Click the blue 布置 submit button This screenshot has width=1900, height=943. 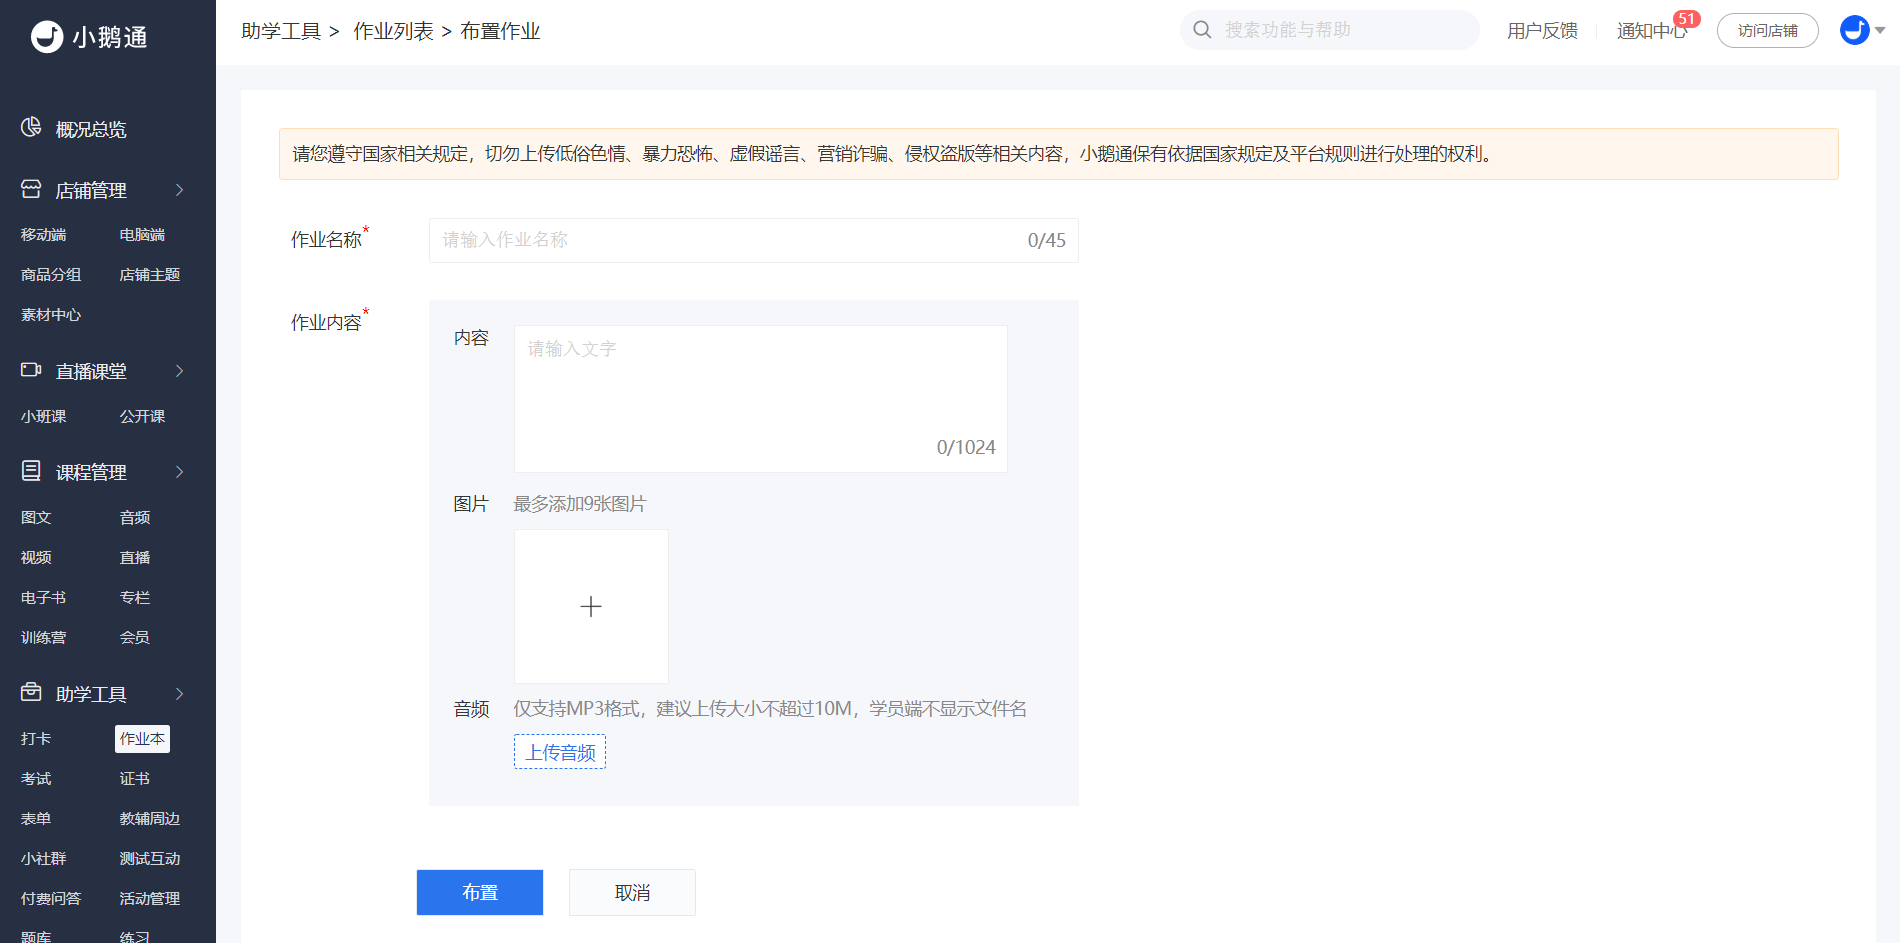tap(480, 892)
